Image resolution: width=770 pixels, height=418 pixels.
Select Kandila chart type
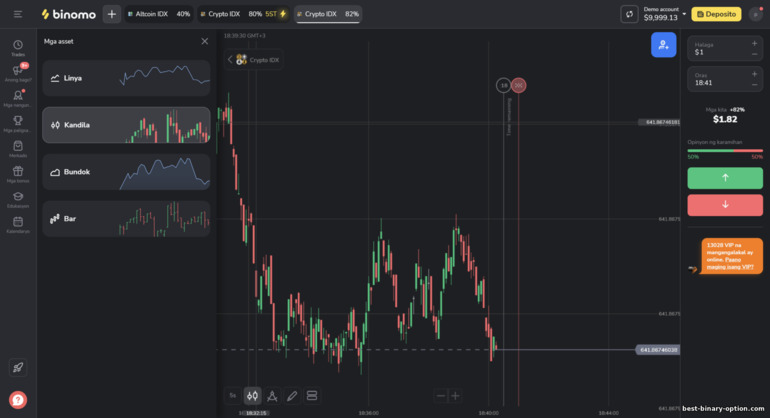tap(126, 125)
